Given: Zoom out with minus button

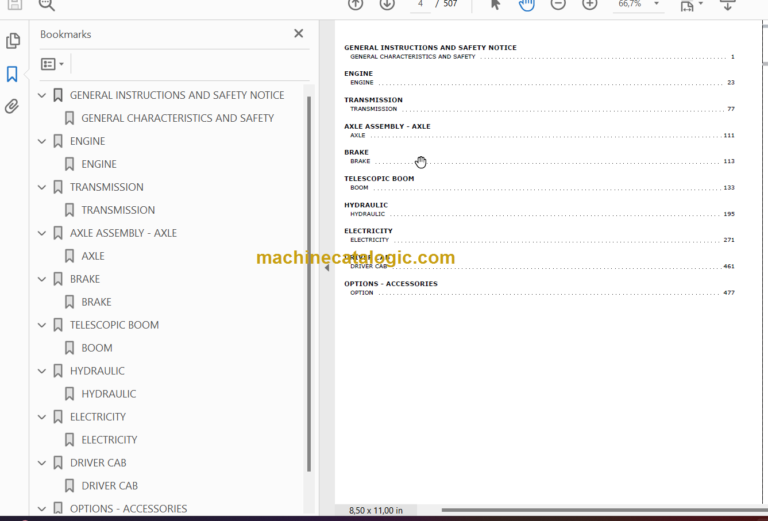Looking at the screenshot, I should tap(558, 4).
